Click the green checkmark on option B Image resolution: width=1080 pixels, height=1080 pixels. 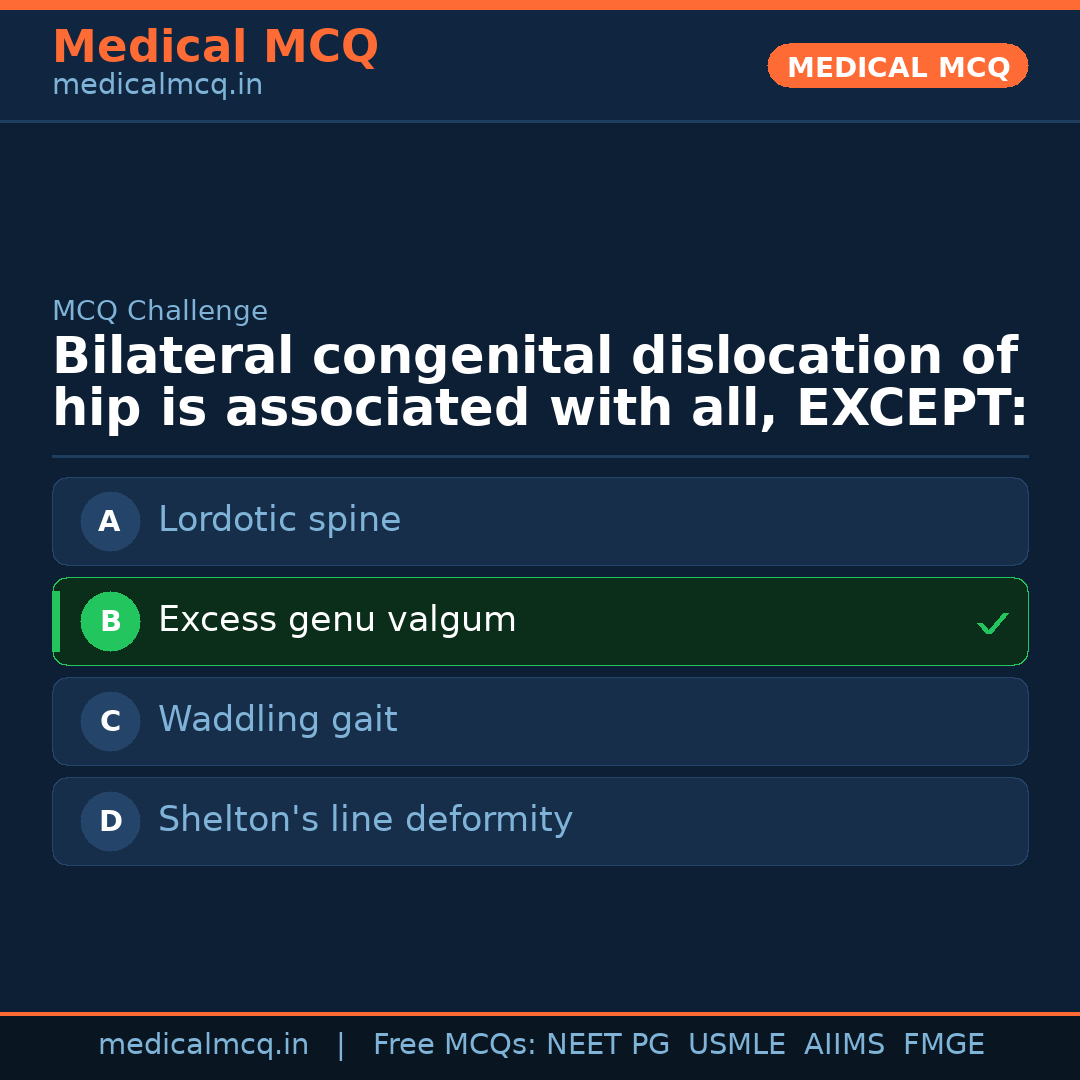(x=992, y=624)
